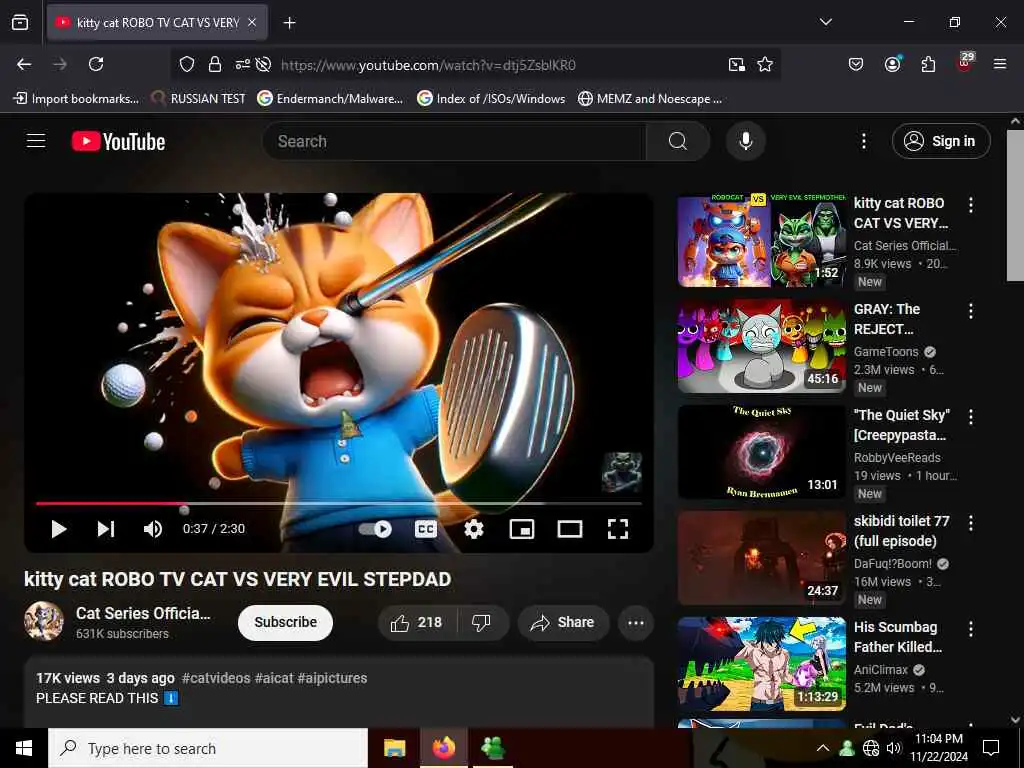Toggle closed captions CC button
The image size is (1024, 768).
click(426, 529)
